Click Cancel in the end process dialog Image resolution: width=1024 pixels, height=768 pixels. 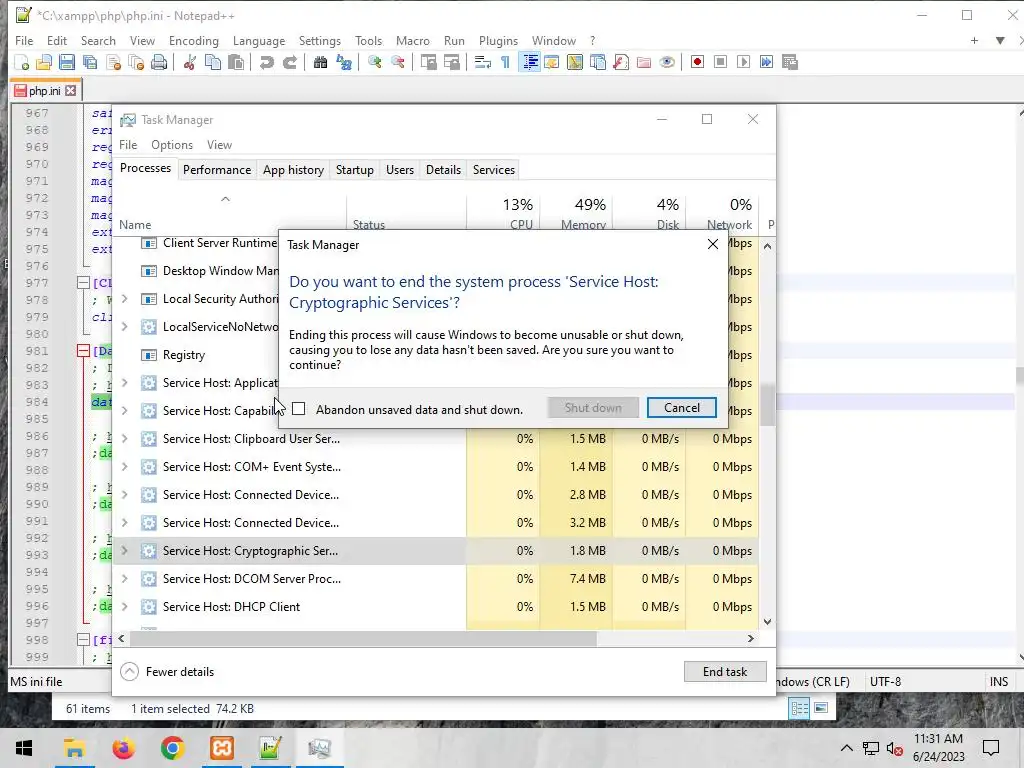pos(681,408)
